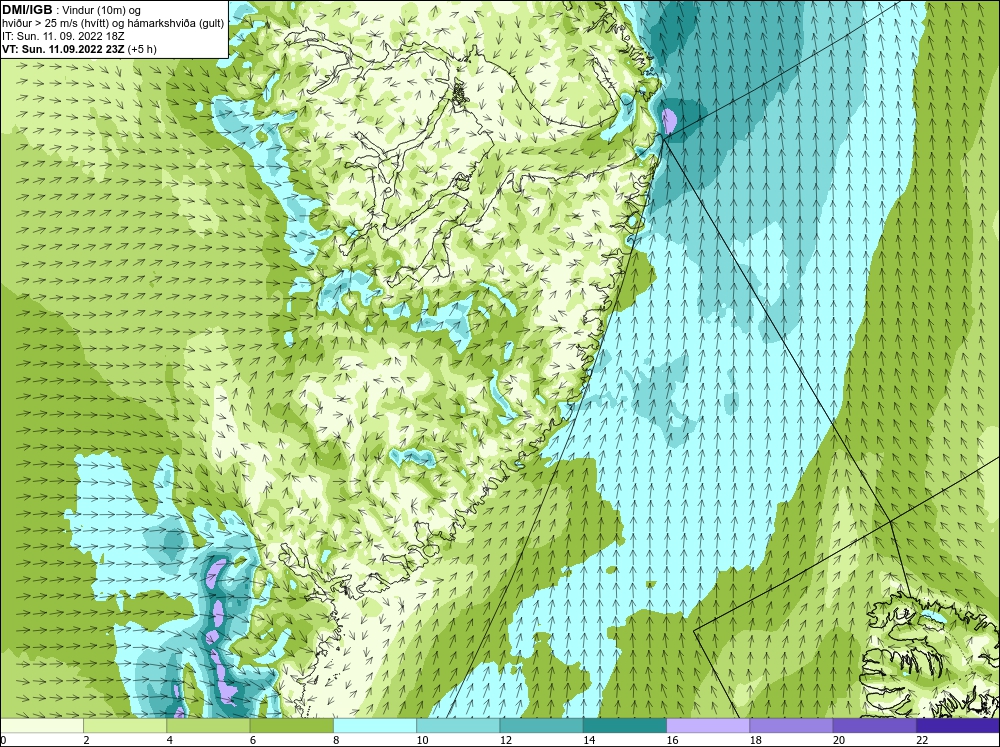Click the legend scale number 22
Image resolution: width=1000 pixels, height=747 pixels.
point(922,740)
